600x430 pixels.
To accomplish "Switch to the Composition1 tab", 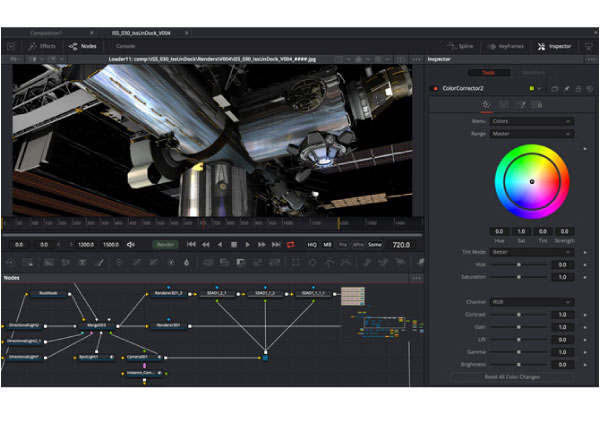I will coord(46,33).
